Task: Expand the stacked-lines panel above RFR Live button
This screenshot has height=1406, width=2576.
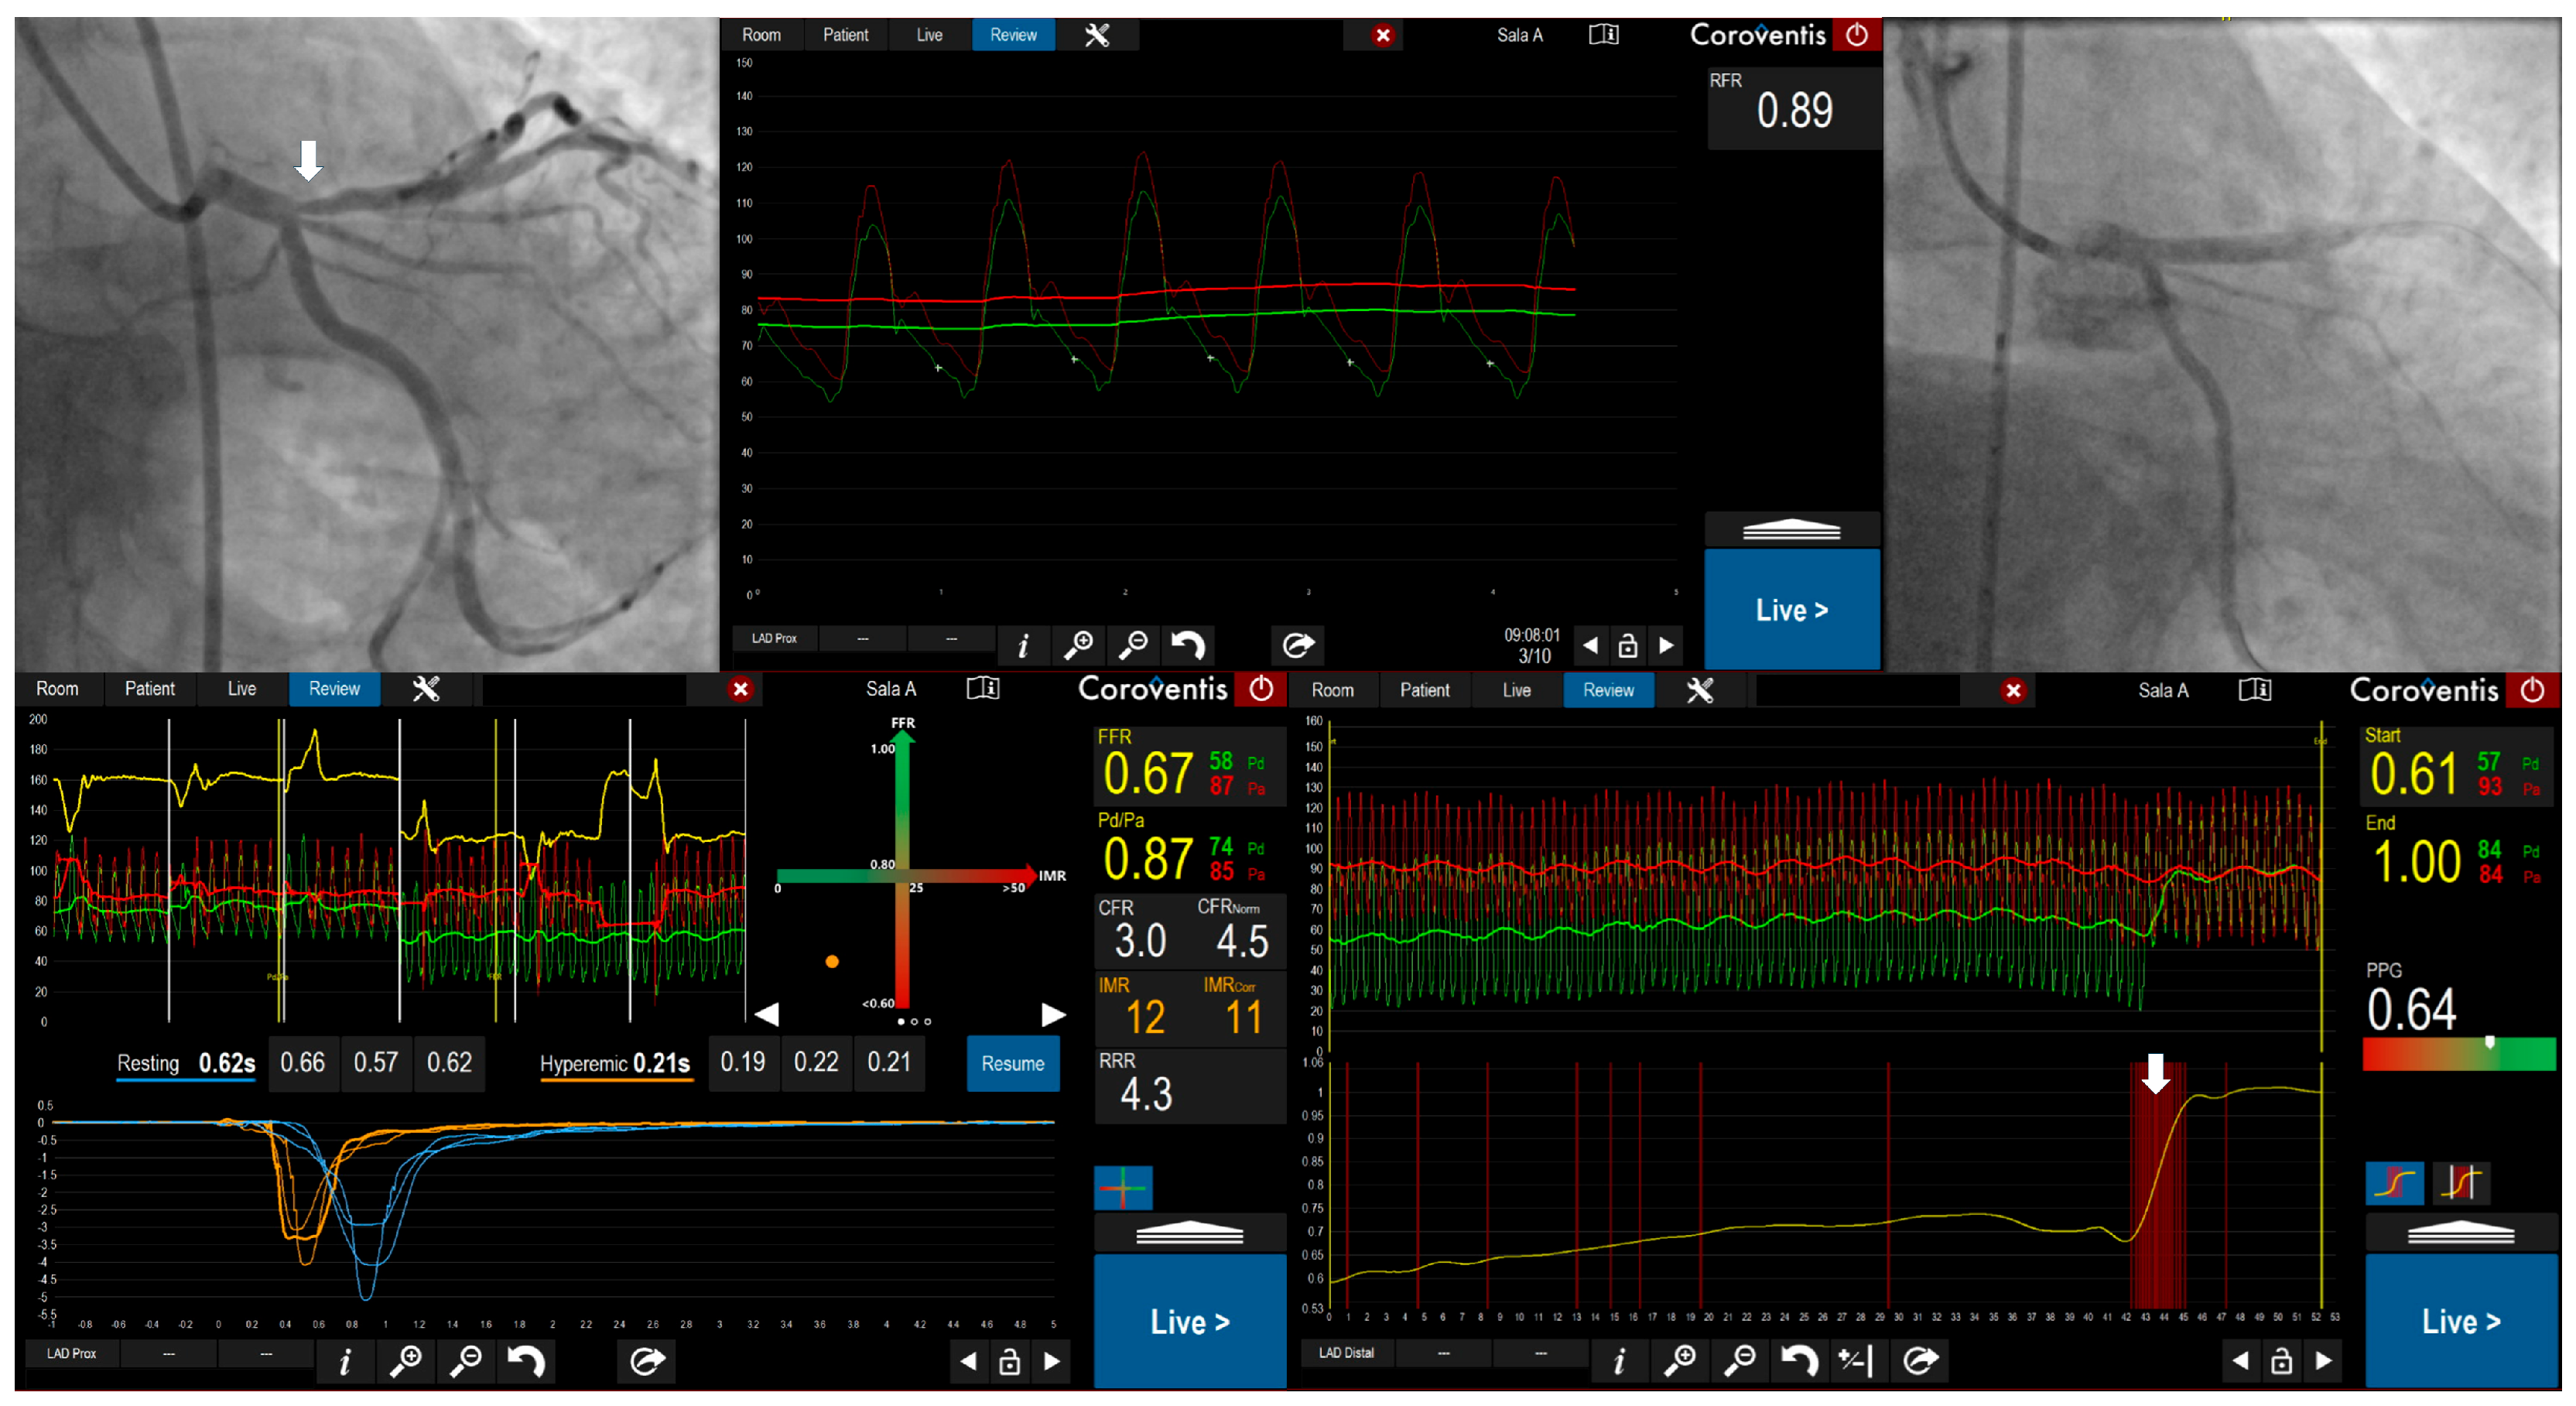Action: click(x=1791, y=530)
